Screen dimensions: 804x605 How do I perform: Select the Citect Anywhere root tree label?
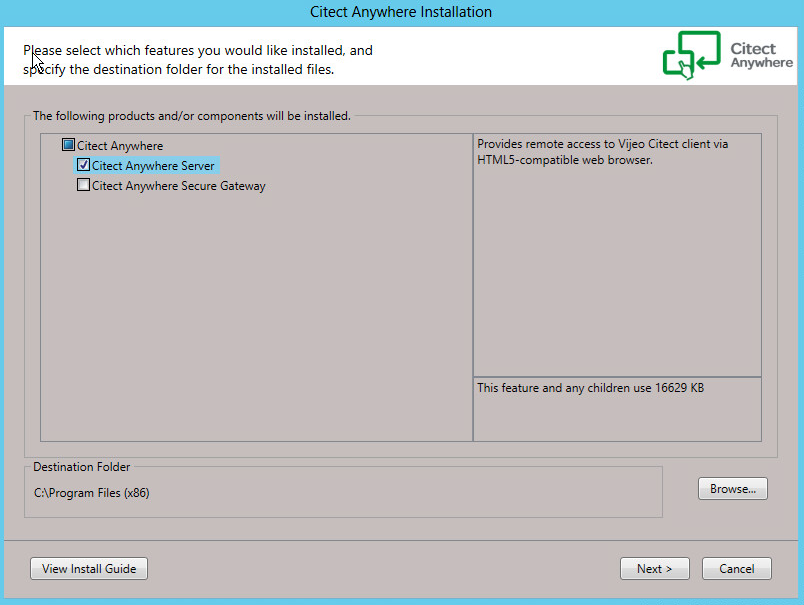click(x=120, y=146)
